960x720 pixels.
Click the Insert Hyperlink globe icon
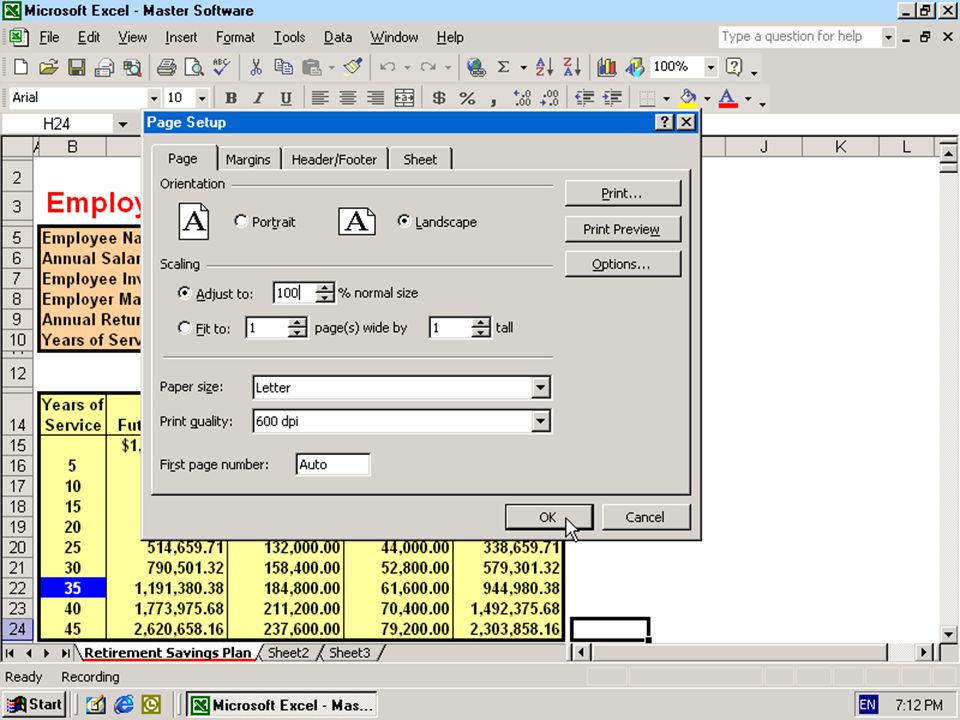pyautogui.click(x=476, y=67)
